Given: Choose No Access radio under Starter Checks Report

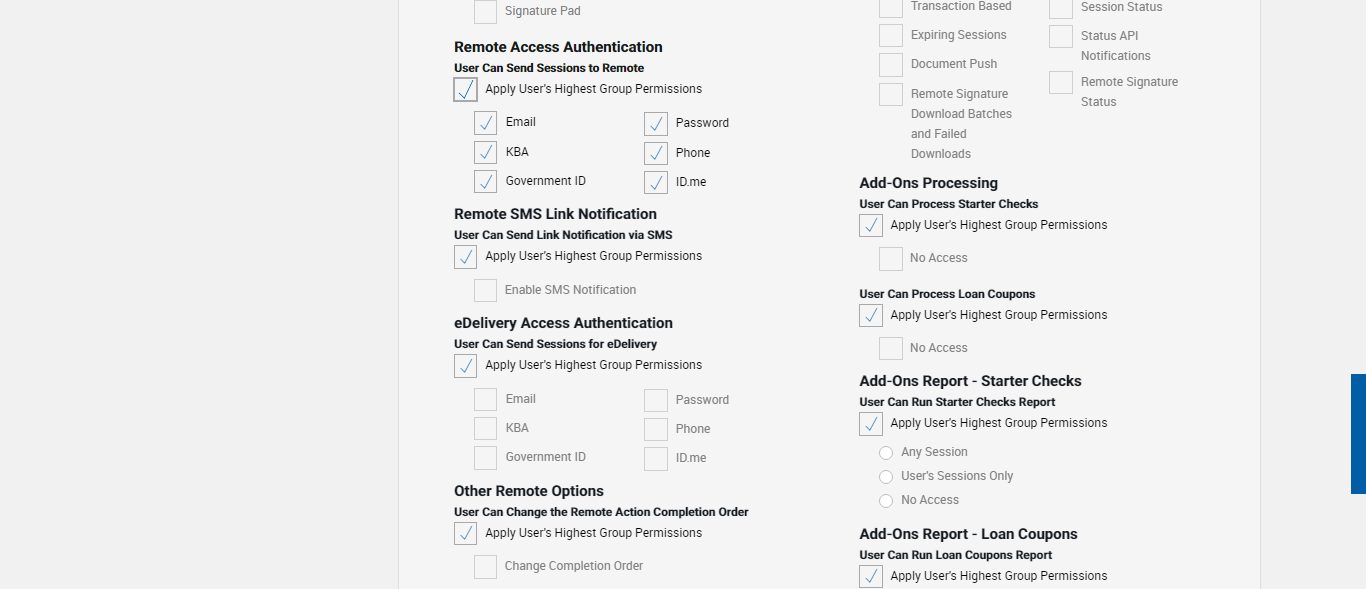Looking at the screenshot, I should [x=886, y=501].
